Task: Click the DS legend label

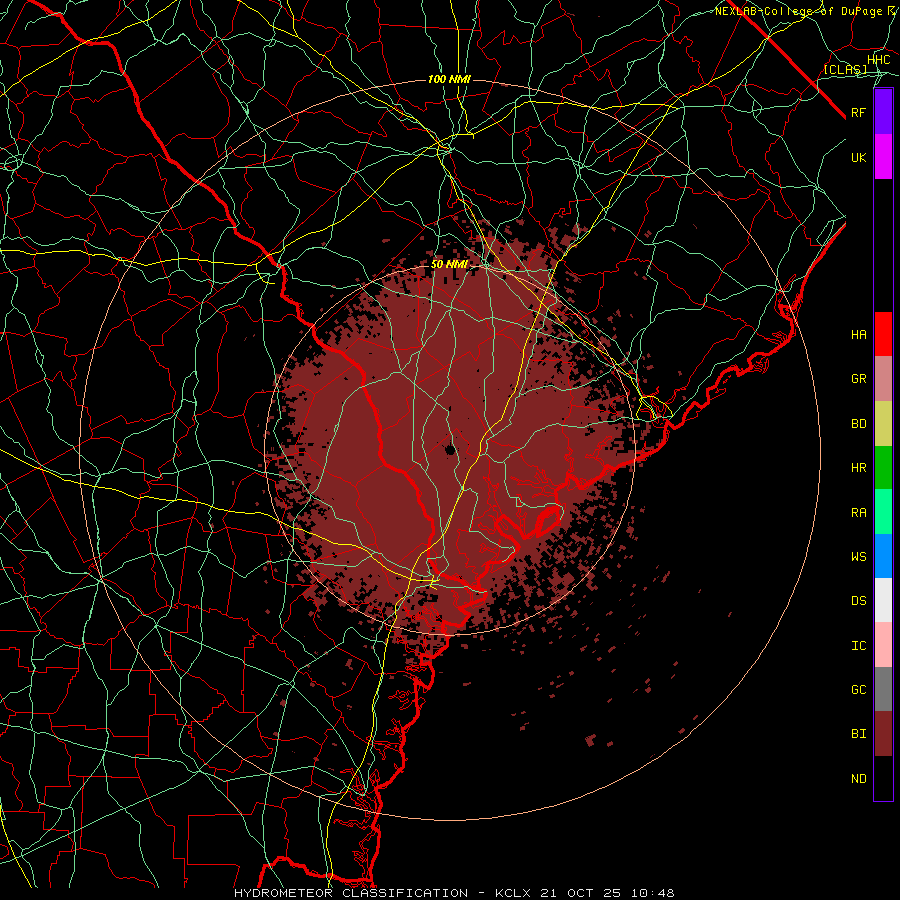Action: pos(858,601)
